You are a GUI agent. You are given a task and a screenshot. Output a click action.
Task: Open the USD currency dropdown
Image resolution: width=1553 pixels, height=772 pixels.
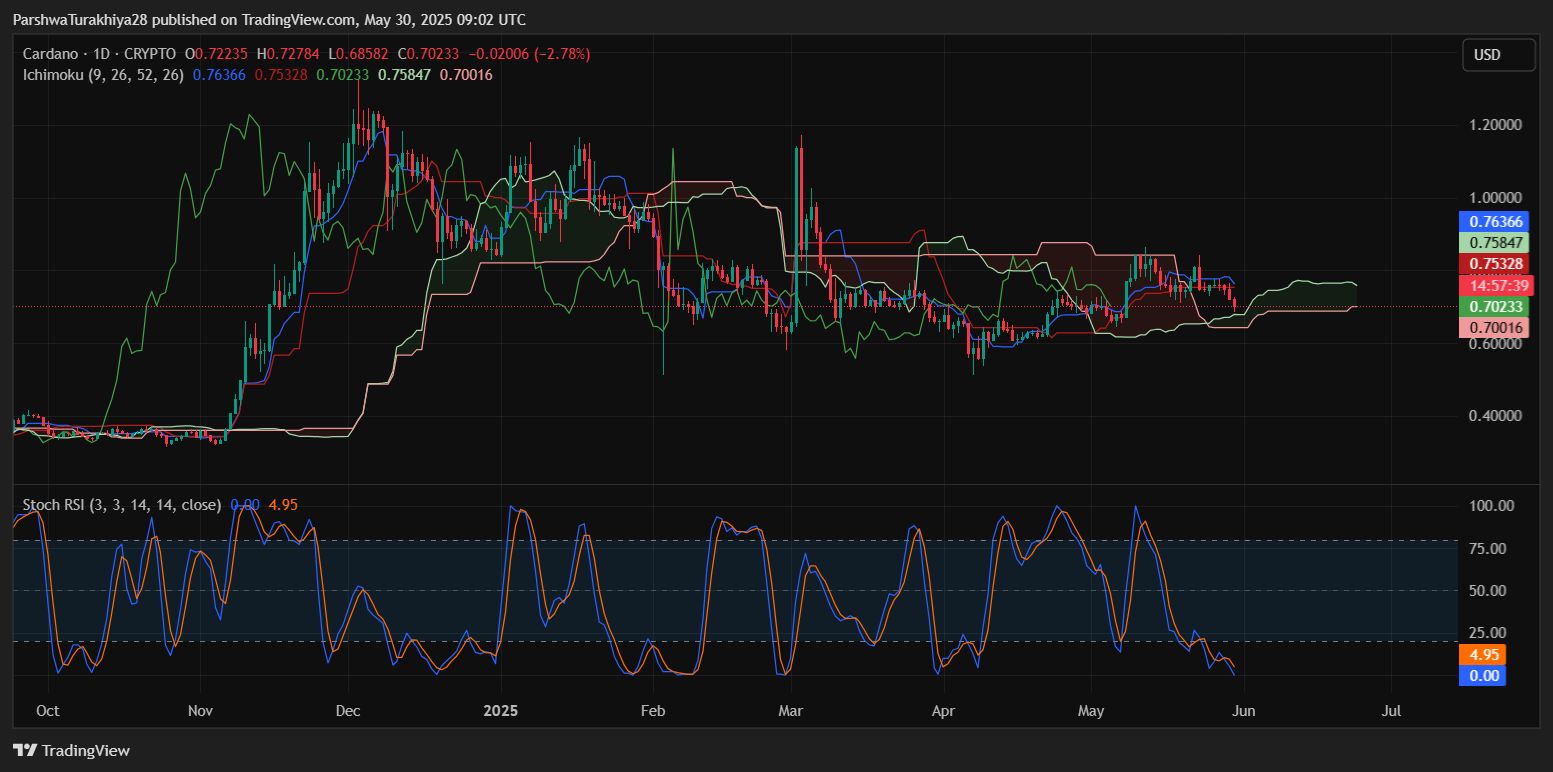1497,55
